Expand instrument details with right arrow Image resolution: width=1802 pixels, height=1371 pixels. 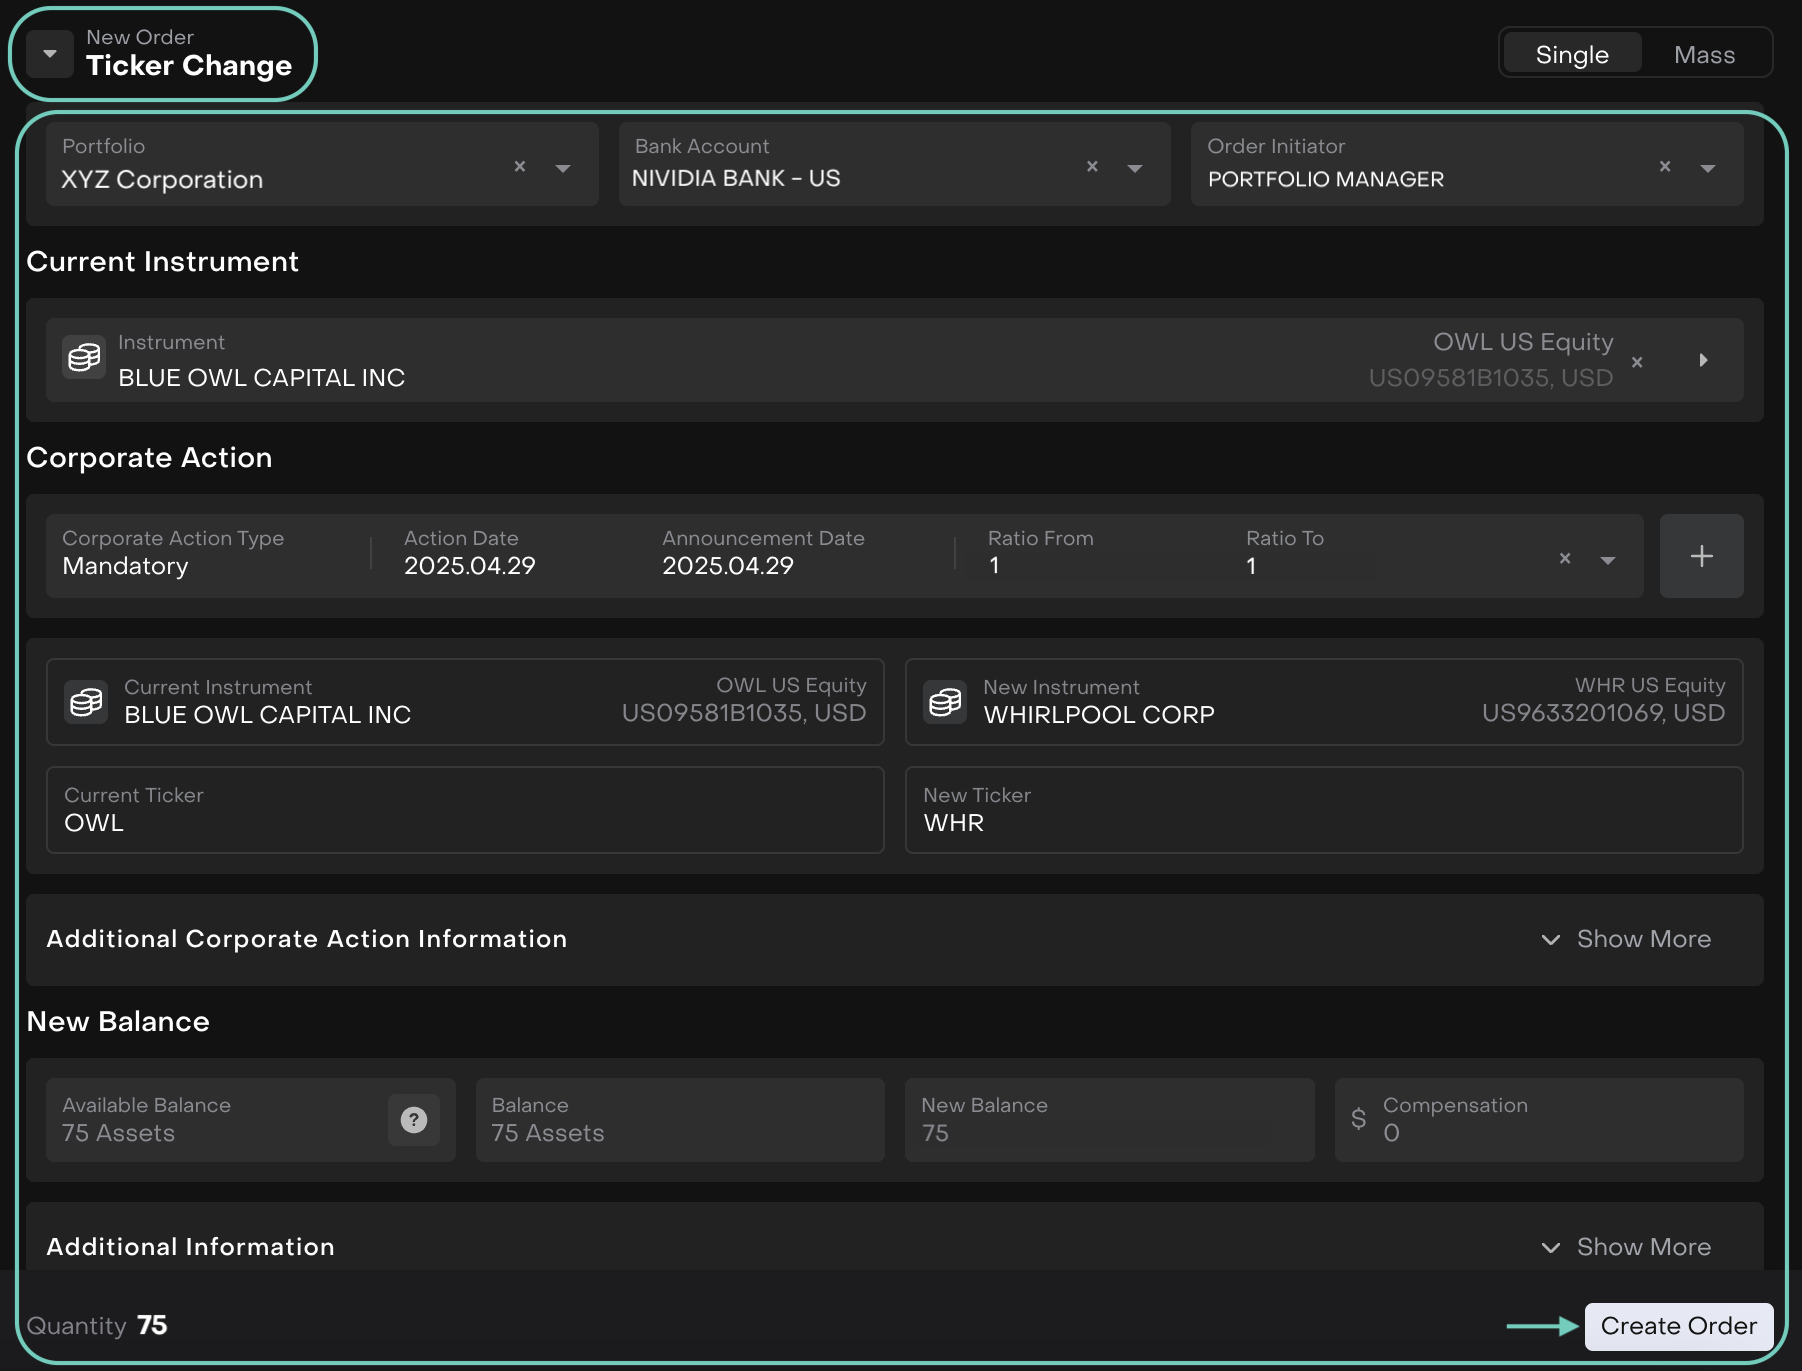click(1703, 360)
